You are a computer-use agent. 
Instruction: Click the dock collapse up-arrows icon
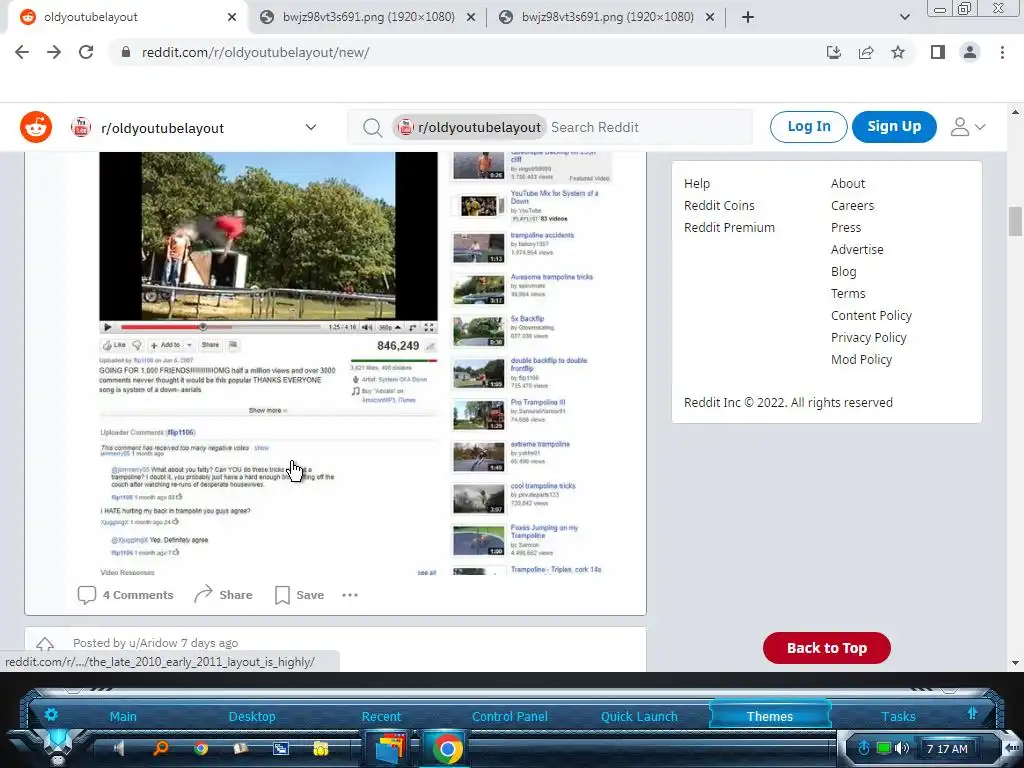coord(972,713)
